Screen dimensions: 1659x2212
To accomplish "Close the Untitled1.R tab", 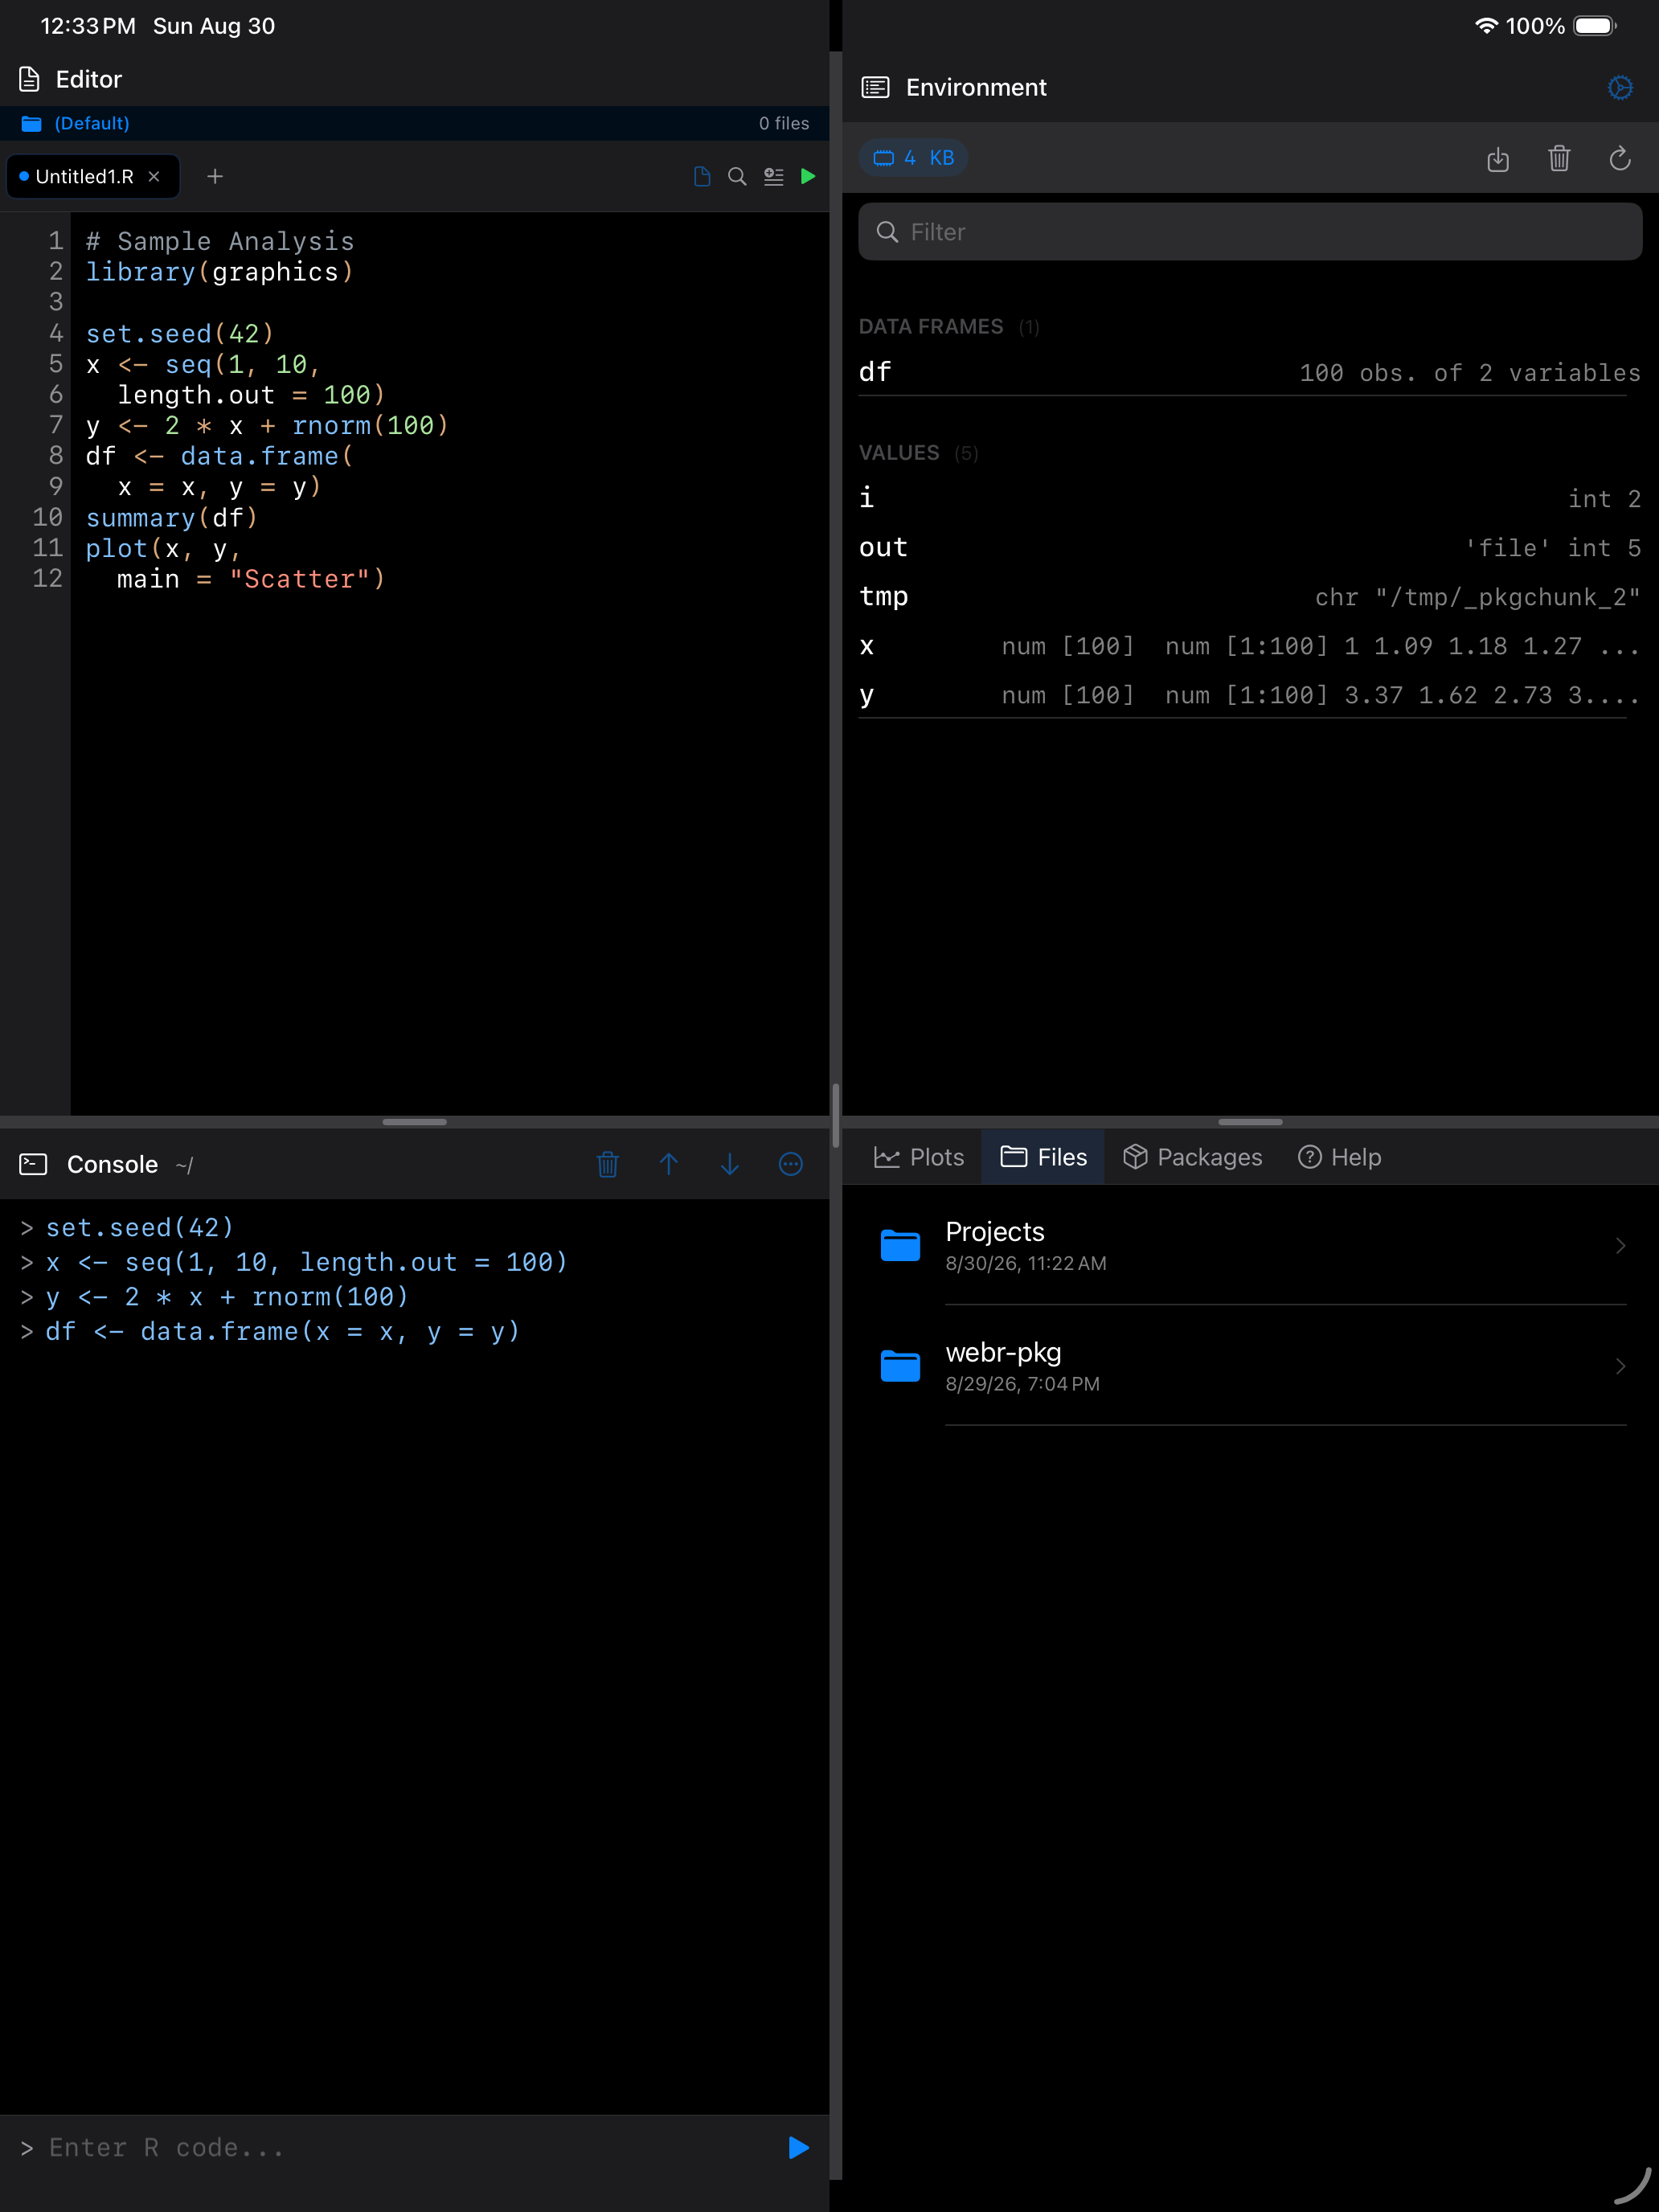I will point(154,176).
